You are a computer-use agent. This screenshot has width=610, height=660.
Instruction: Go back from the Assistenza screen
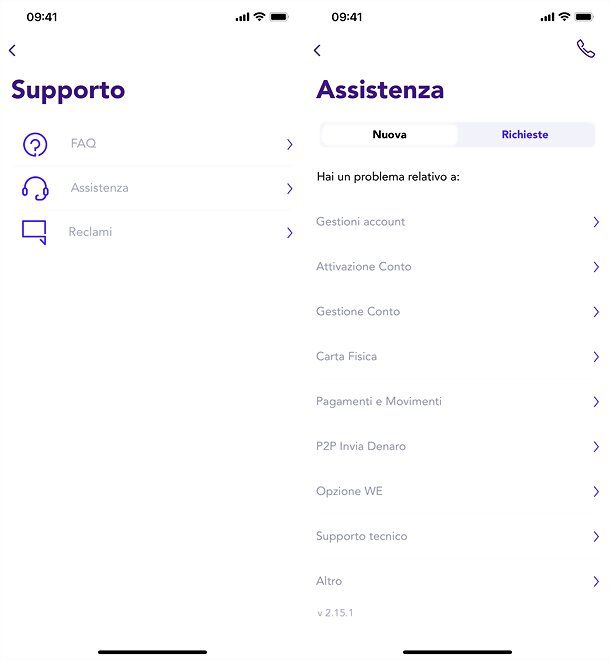[x=317, y=50]
